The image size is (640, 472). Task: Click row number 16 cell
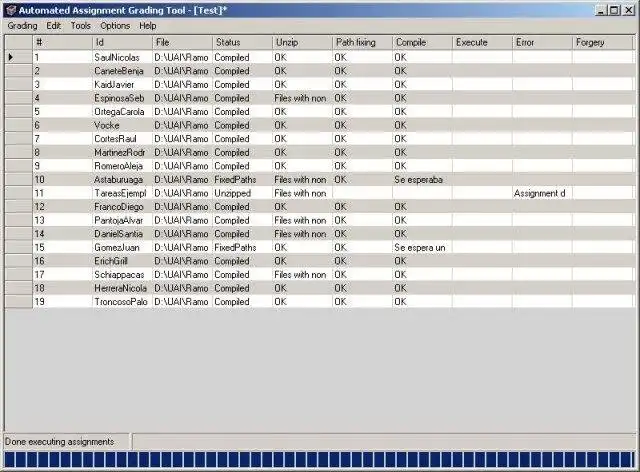(62, 261)
